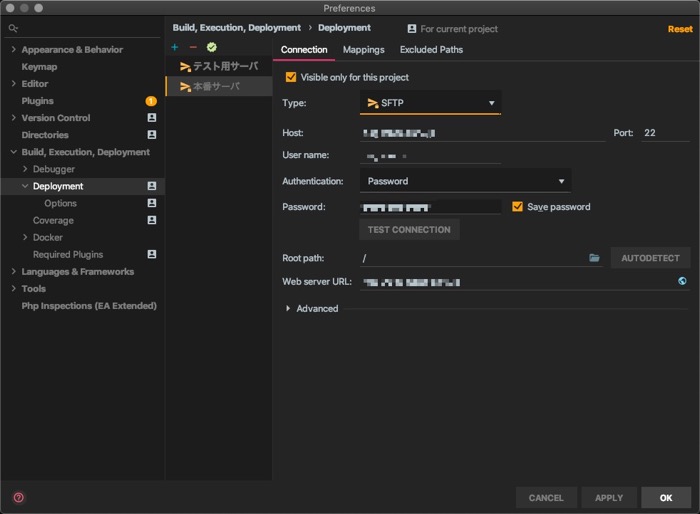The height and width of the screenshot is (514, 700).
Task: Click the For current project icon
Action: (412, 29)
